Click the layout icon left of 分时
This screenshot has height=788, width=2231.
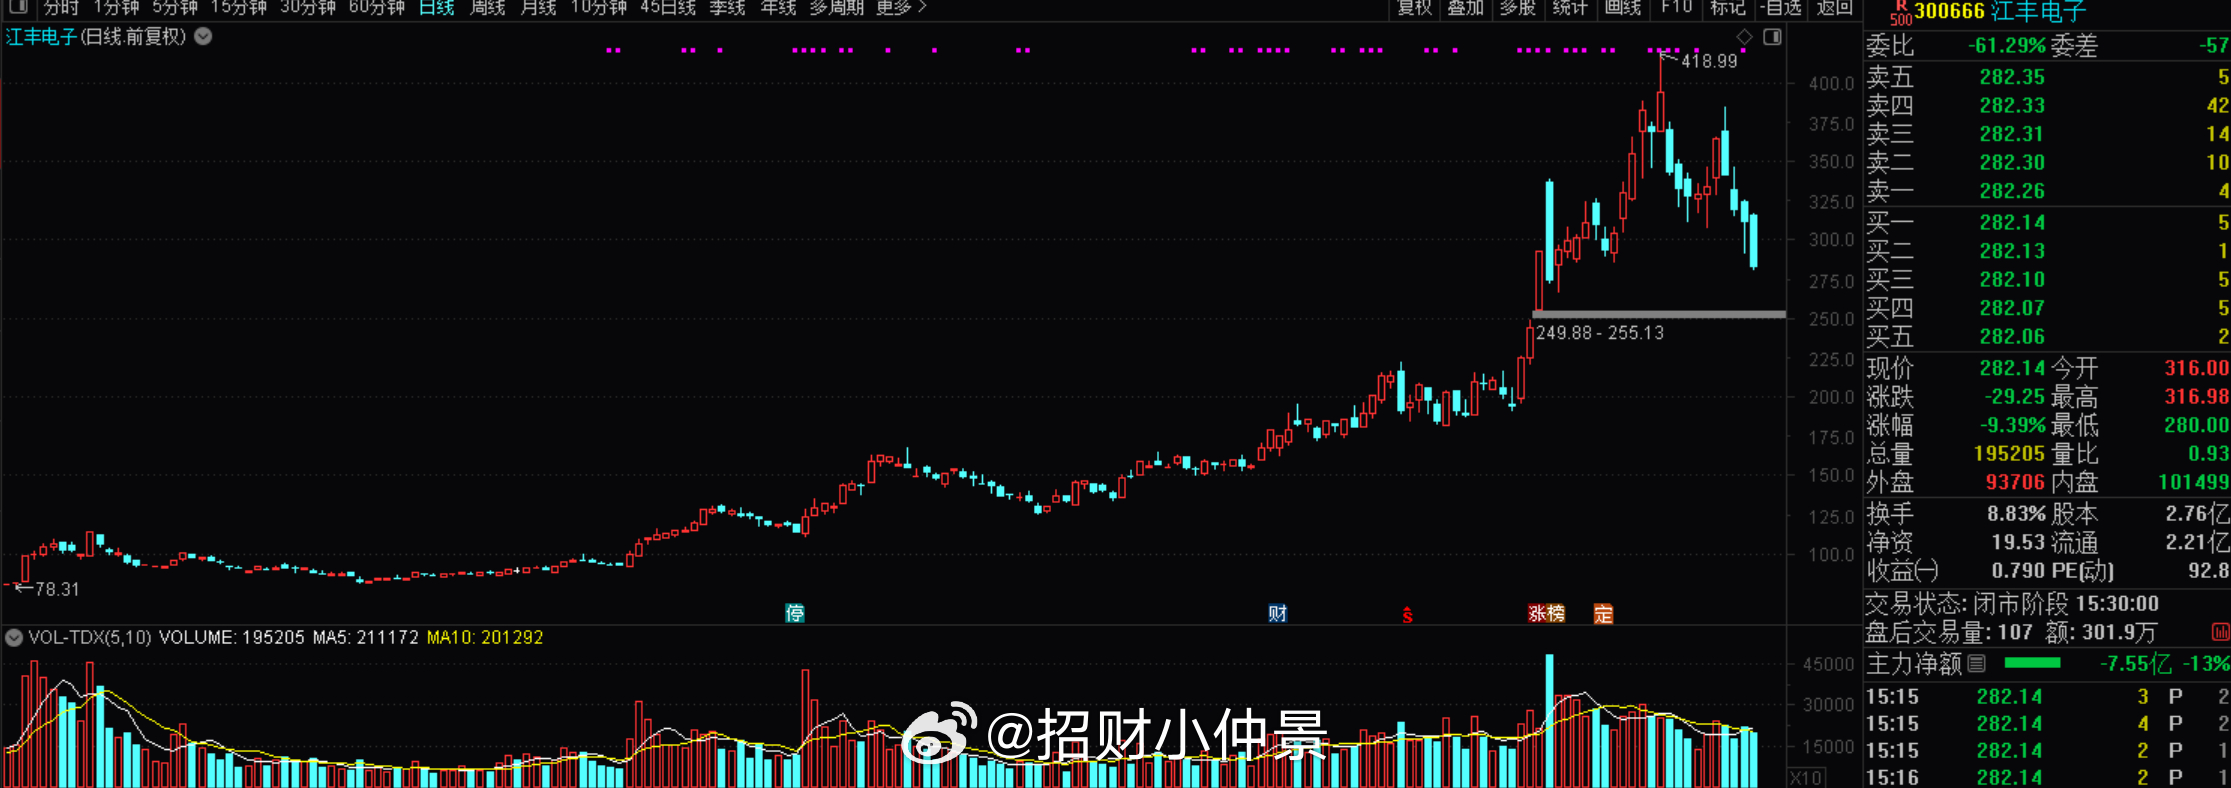18,7
